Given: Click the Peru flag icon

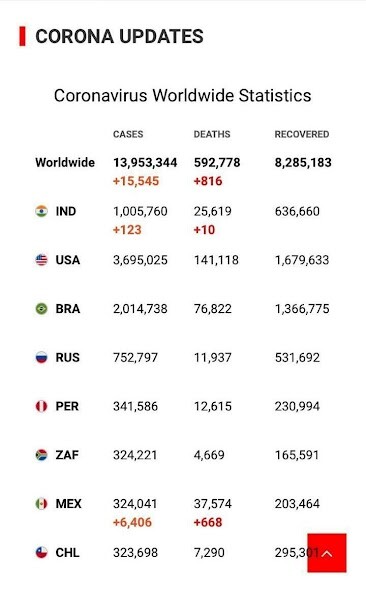Looking at the screenshot, I should point(42,406).
